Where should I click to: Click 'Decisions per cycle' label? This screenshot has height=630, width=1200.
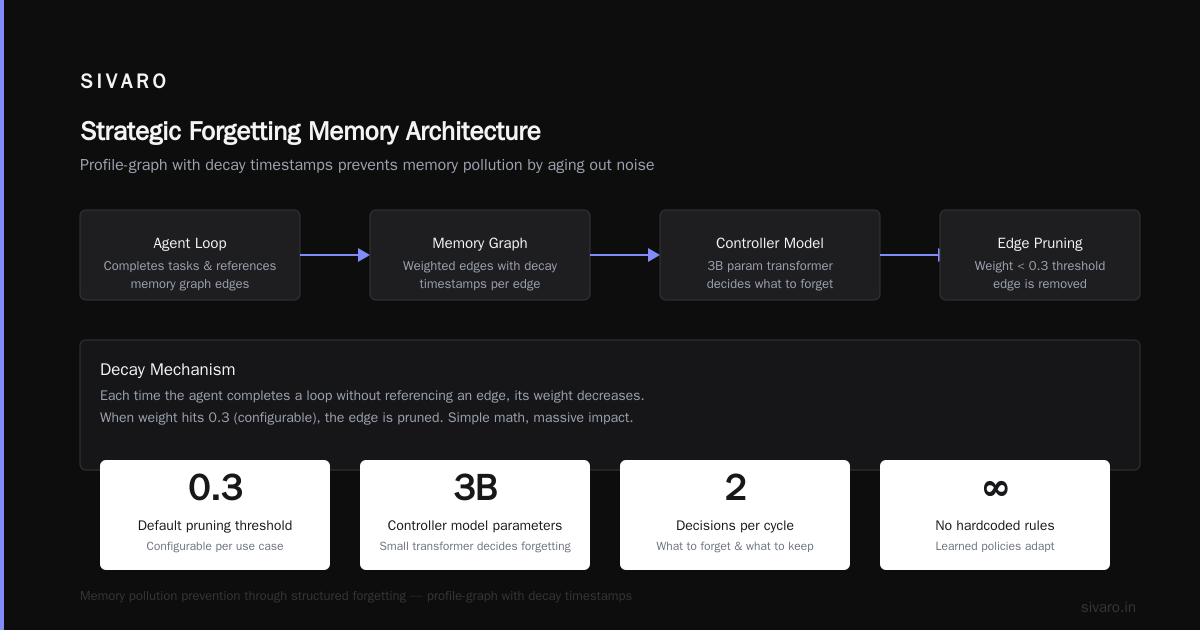click(735, 525)
